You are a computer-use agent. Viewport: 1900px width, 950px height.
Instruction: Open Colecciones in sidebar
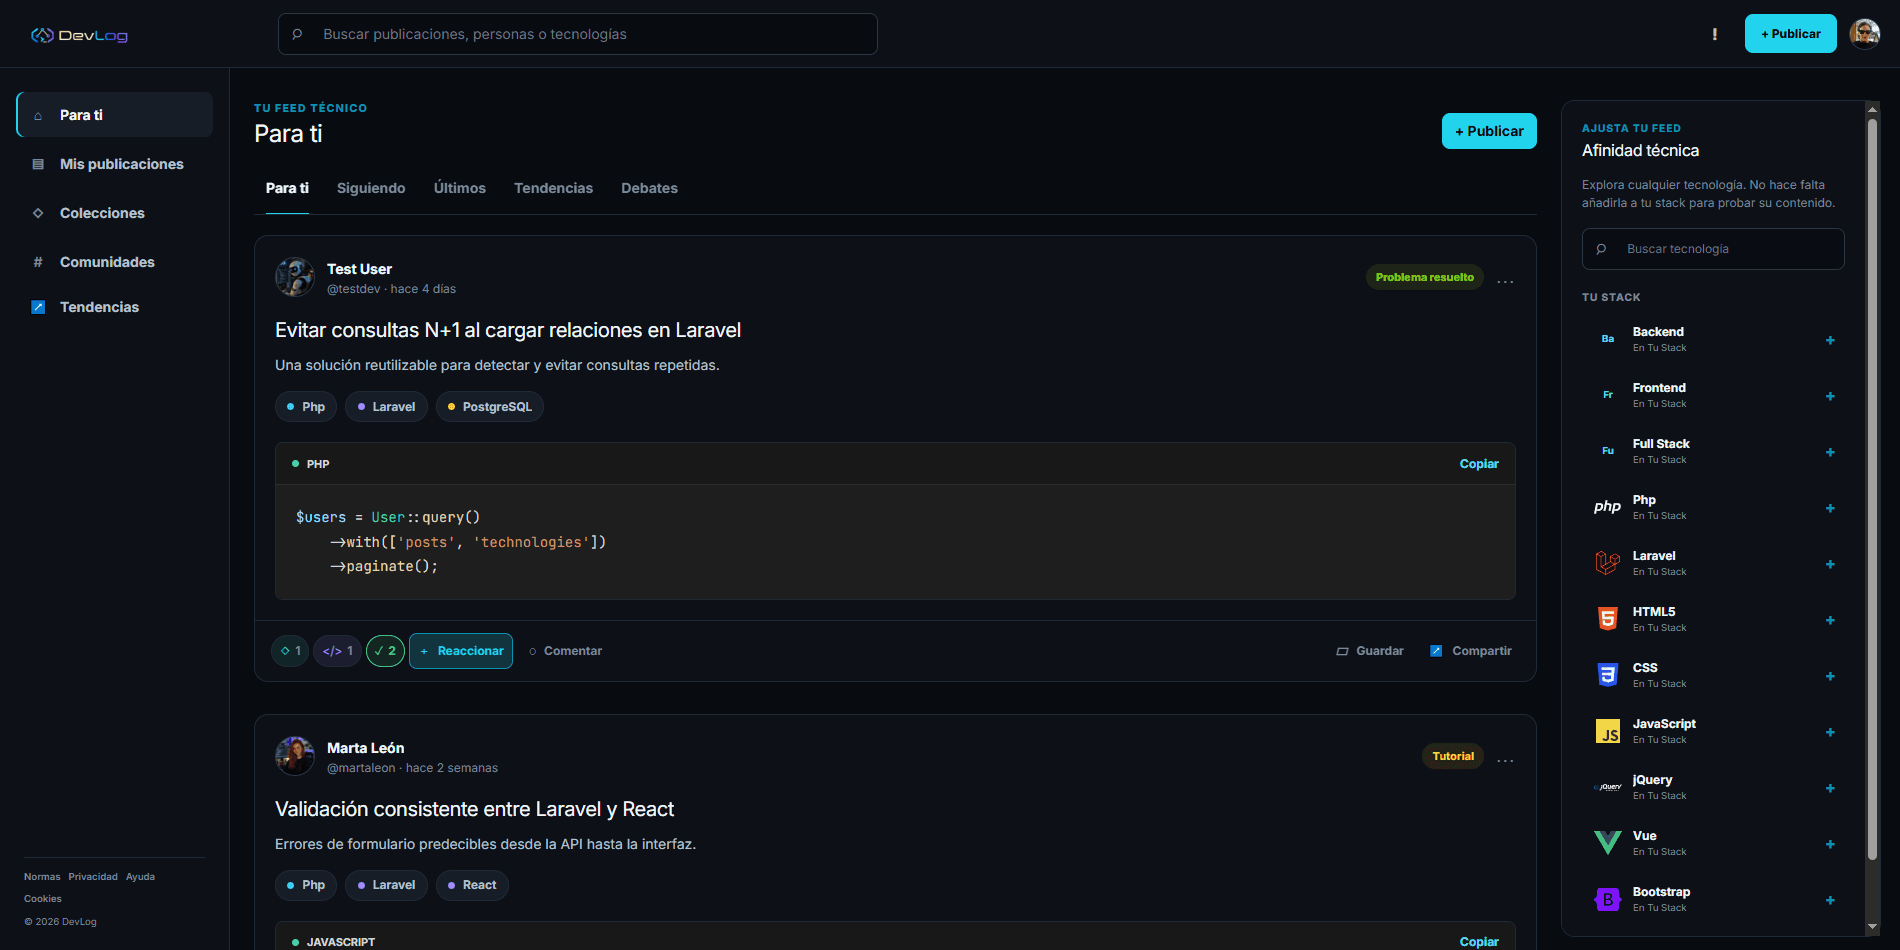[x=115, y=213]
